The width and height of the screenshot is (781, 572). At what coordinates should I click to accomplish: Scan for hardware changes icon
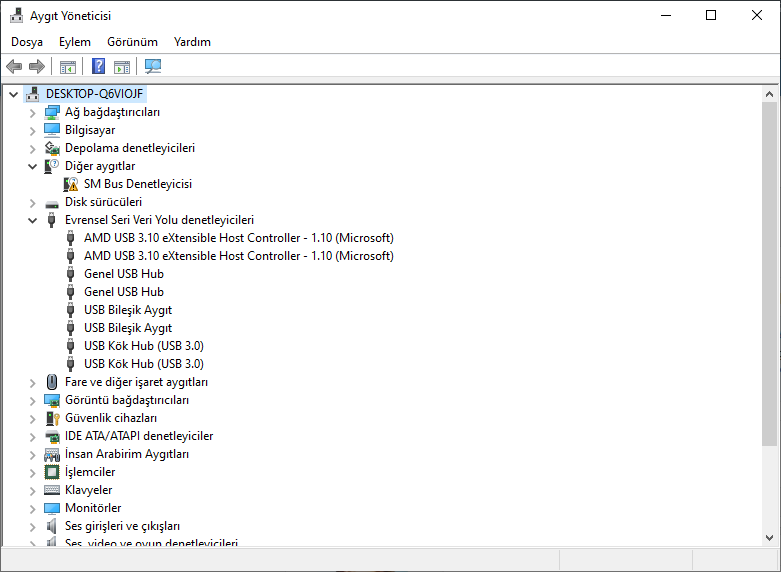point(153,66)
